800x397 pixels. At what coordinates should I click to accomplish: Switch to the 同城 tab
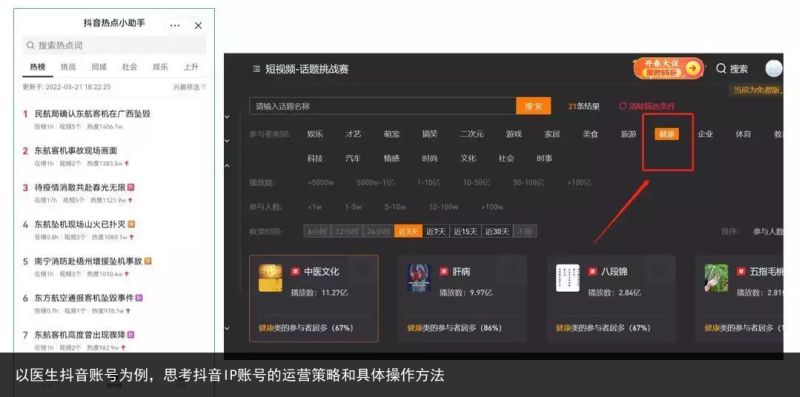click(99, 67)
